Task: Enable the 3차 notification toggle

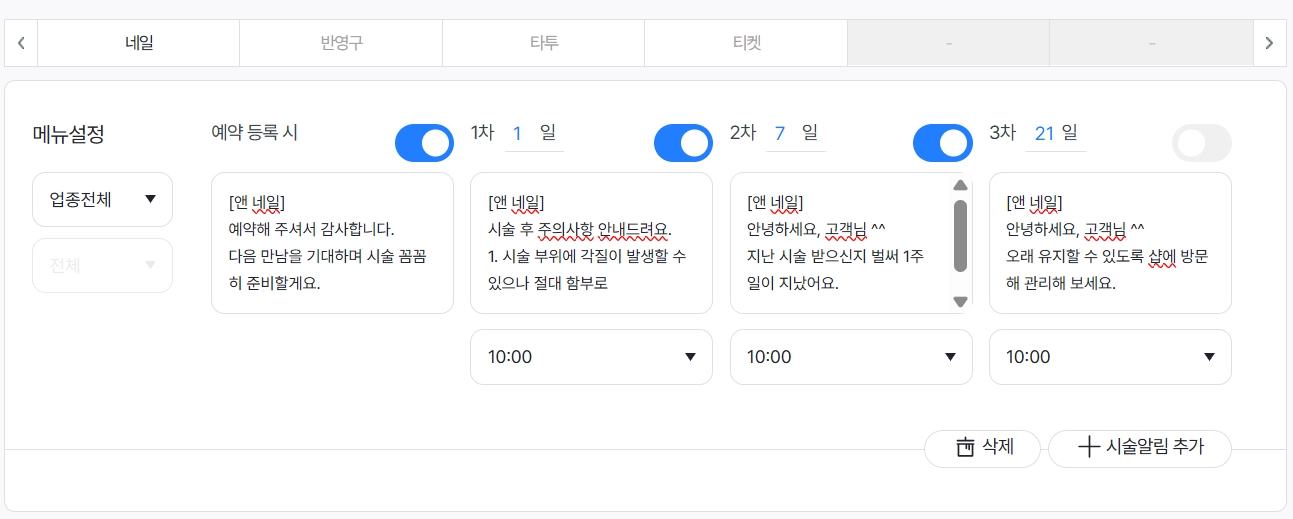Action: [x=1201, y=143]
